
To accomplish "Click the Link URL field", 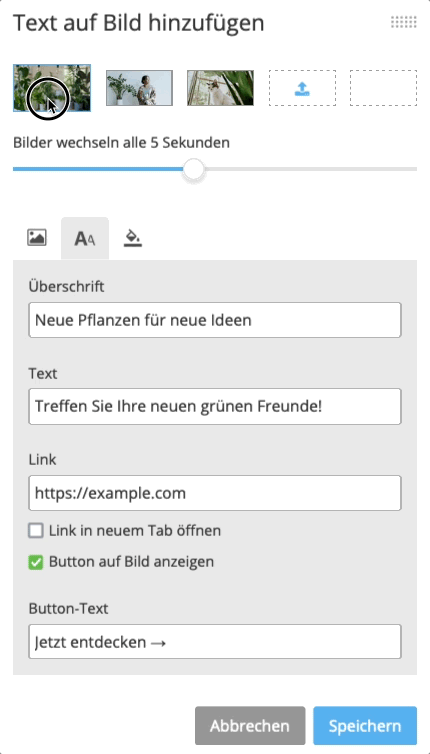I will tap(215, 493).
